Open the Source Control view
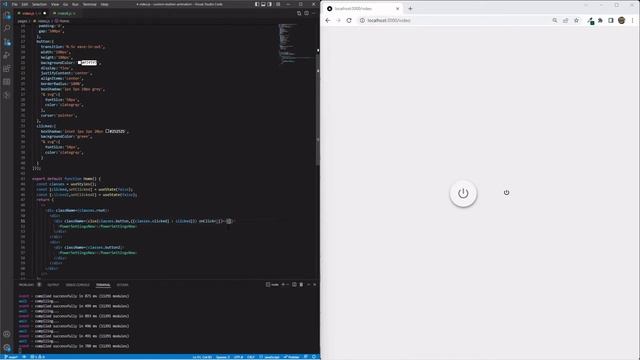Screen dimensions: 640x360 [x=7, y=42]
